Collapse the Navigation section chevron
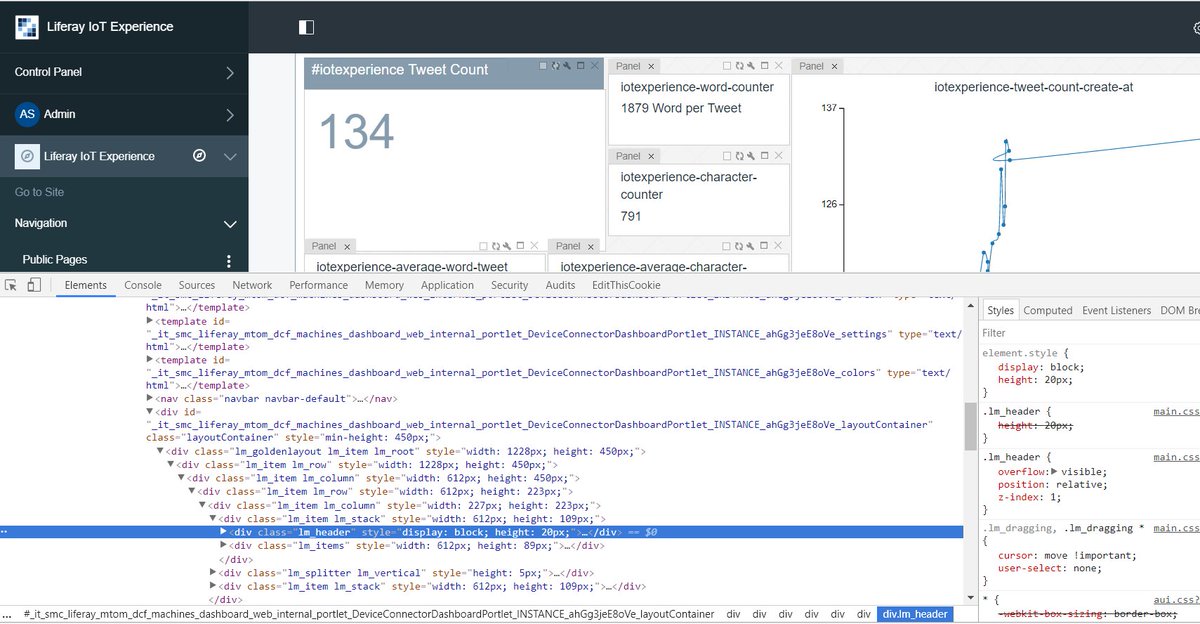 tap(230, 224)
